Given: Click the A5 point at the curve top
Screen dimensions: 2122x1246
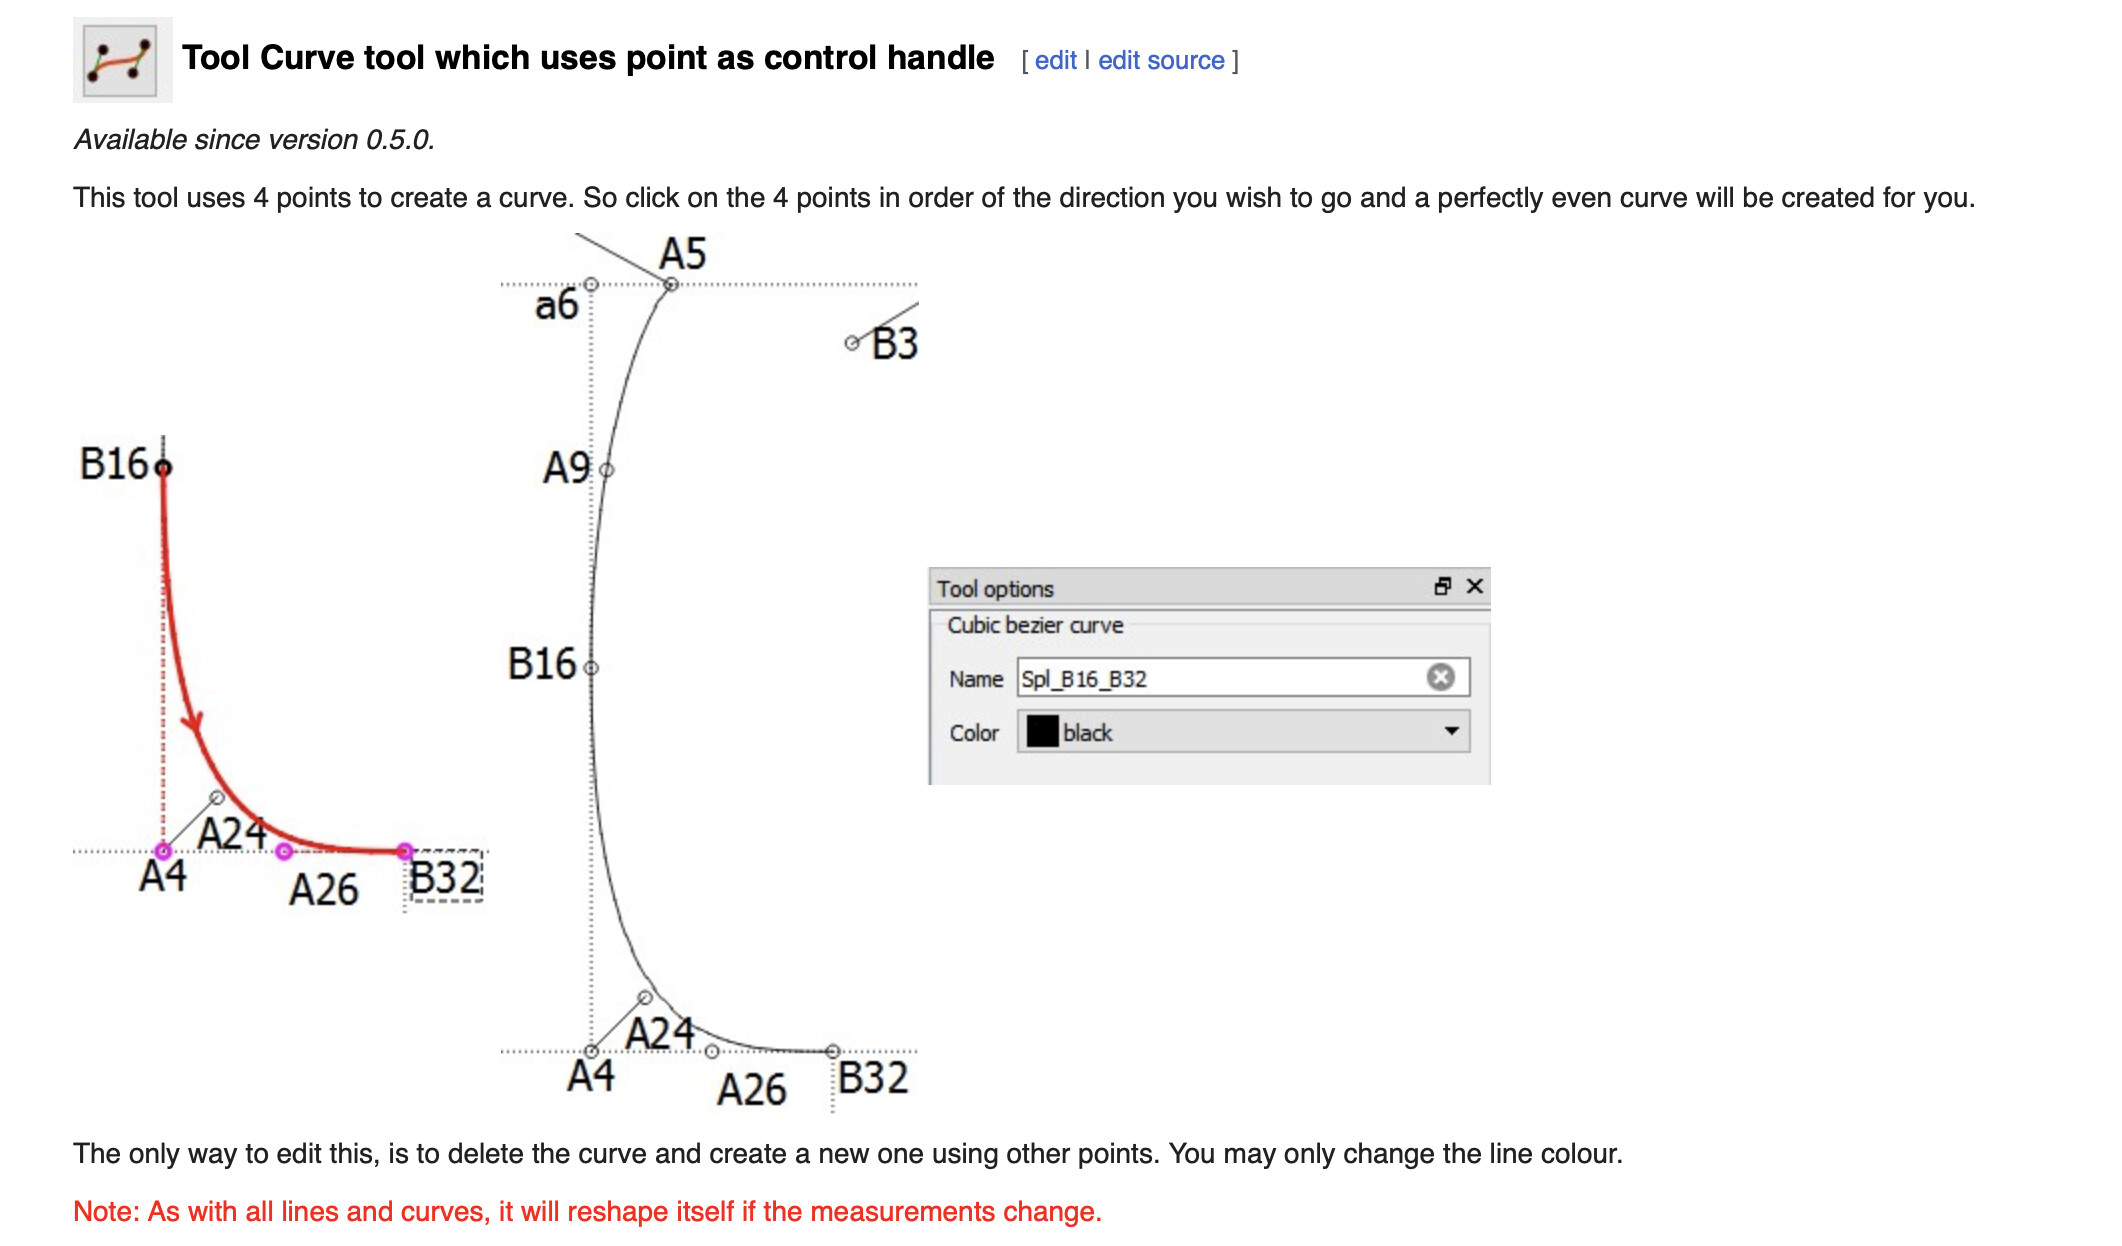Looking at the screenshot, I should click(671, 285).
